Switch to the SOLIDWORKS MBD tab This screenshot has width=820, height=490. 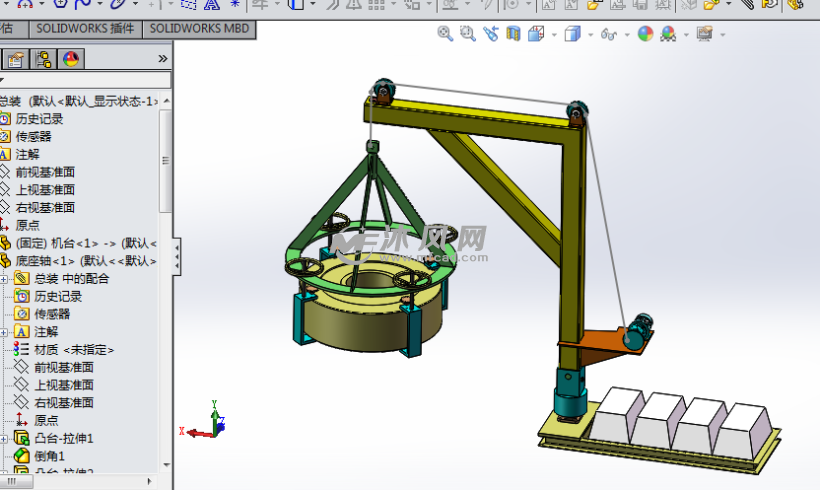[x=200, y=28]
